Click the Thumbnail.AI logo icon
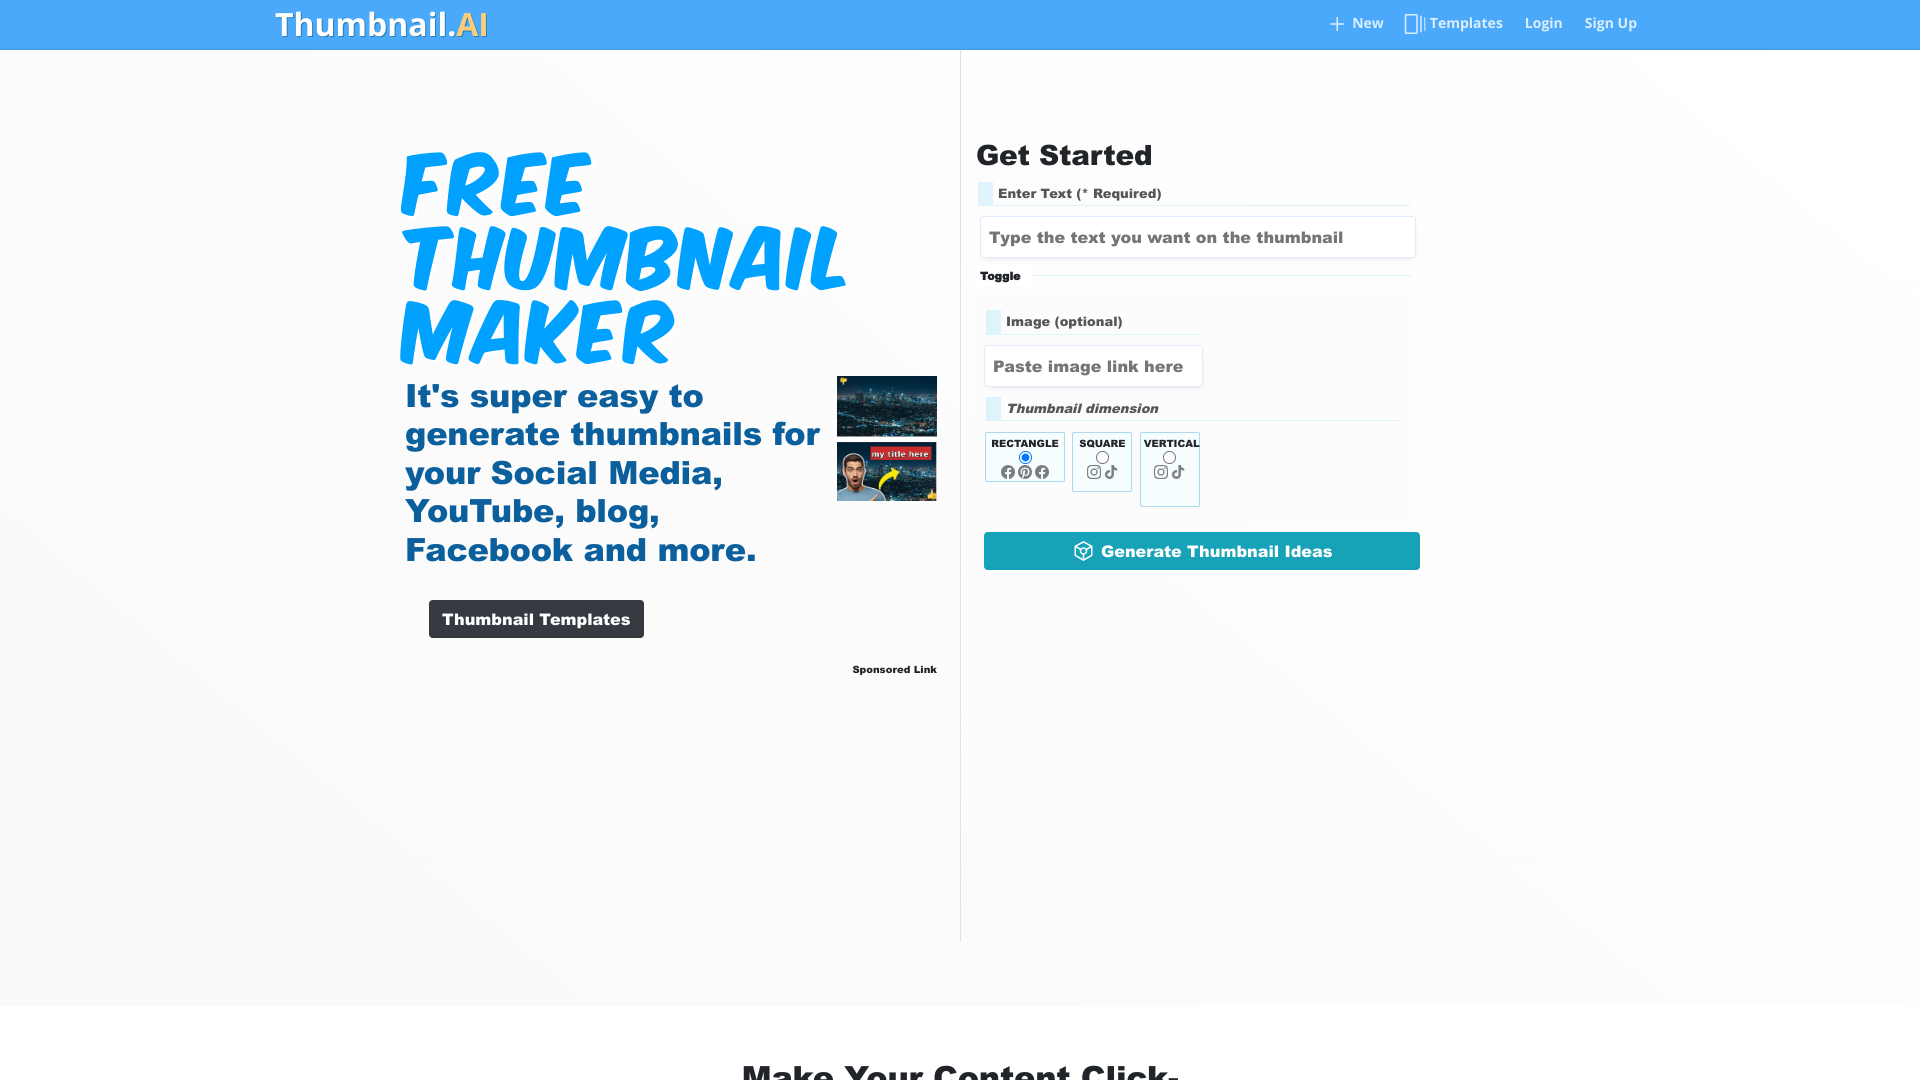 (381, 24)
